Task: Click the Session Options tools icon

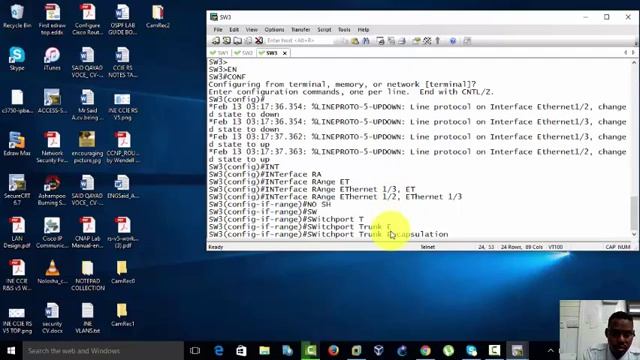Action: click(427, 41)
